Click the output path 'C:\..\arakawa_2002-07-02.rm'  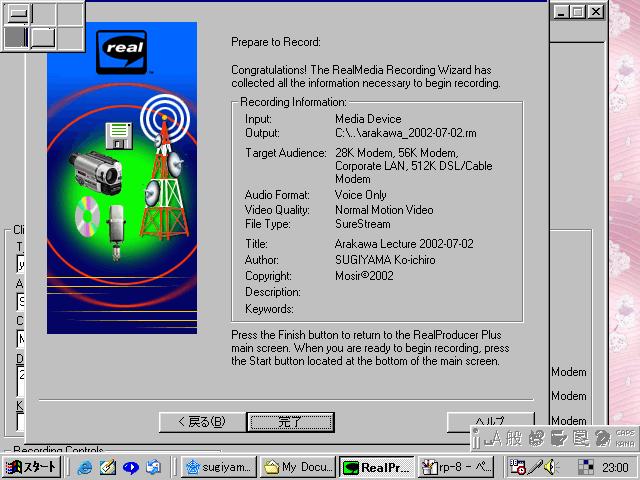pyautogui.click(x=406, y=133)
